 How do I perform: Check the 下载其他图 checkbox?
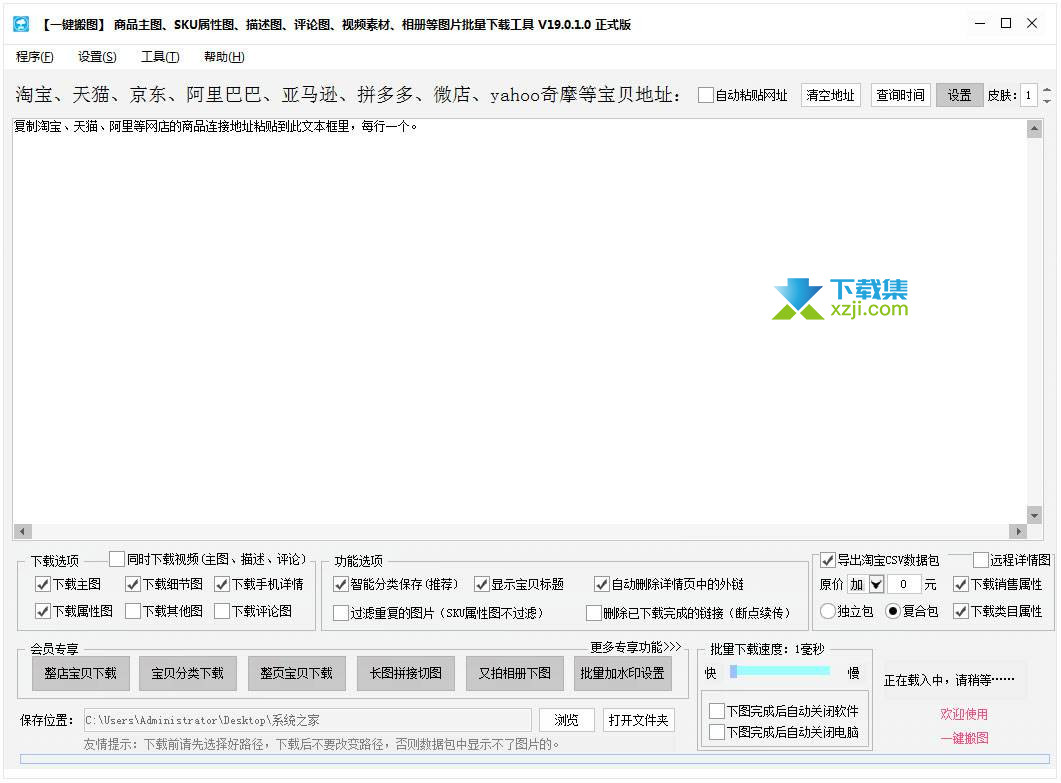point(133,611)
